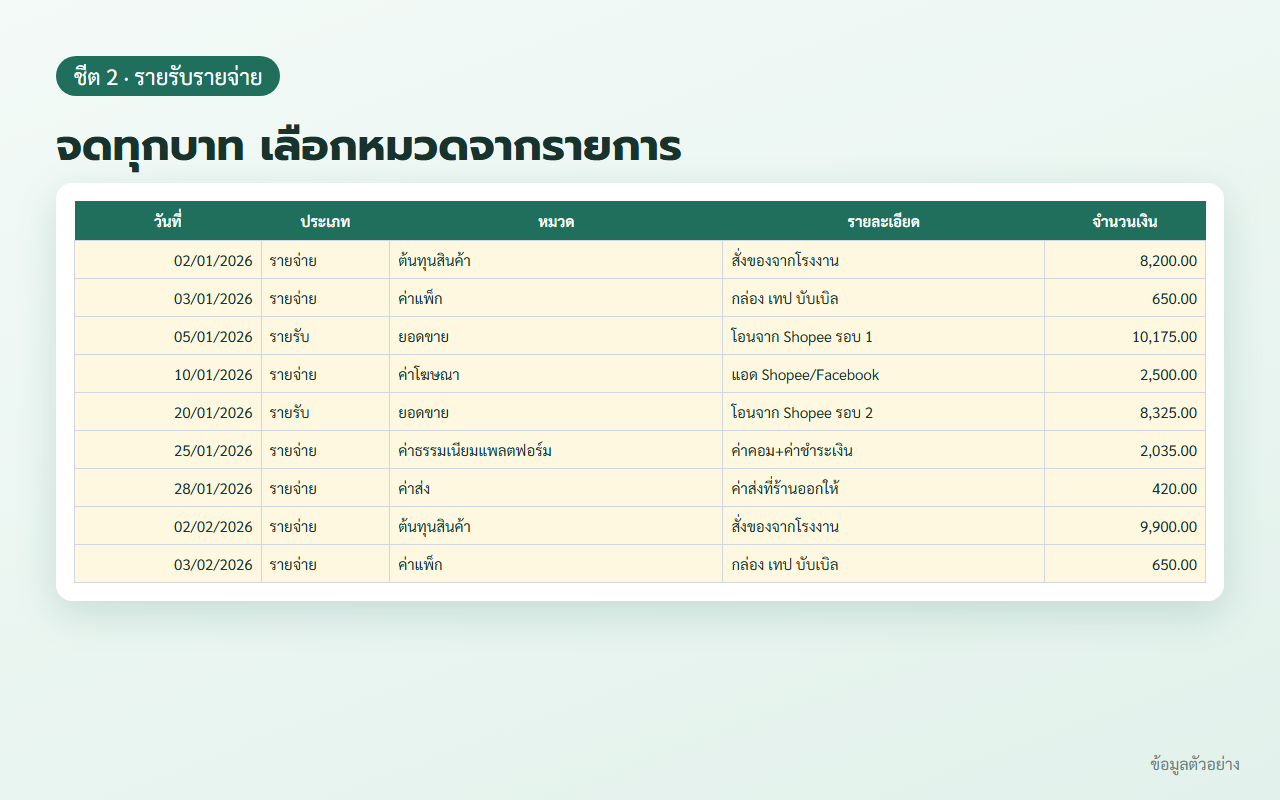The height and width of the screenshot is (800, 1280).
Task: Click the date cell 02/02/2026
Action: coord(168,526)
